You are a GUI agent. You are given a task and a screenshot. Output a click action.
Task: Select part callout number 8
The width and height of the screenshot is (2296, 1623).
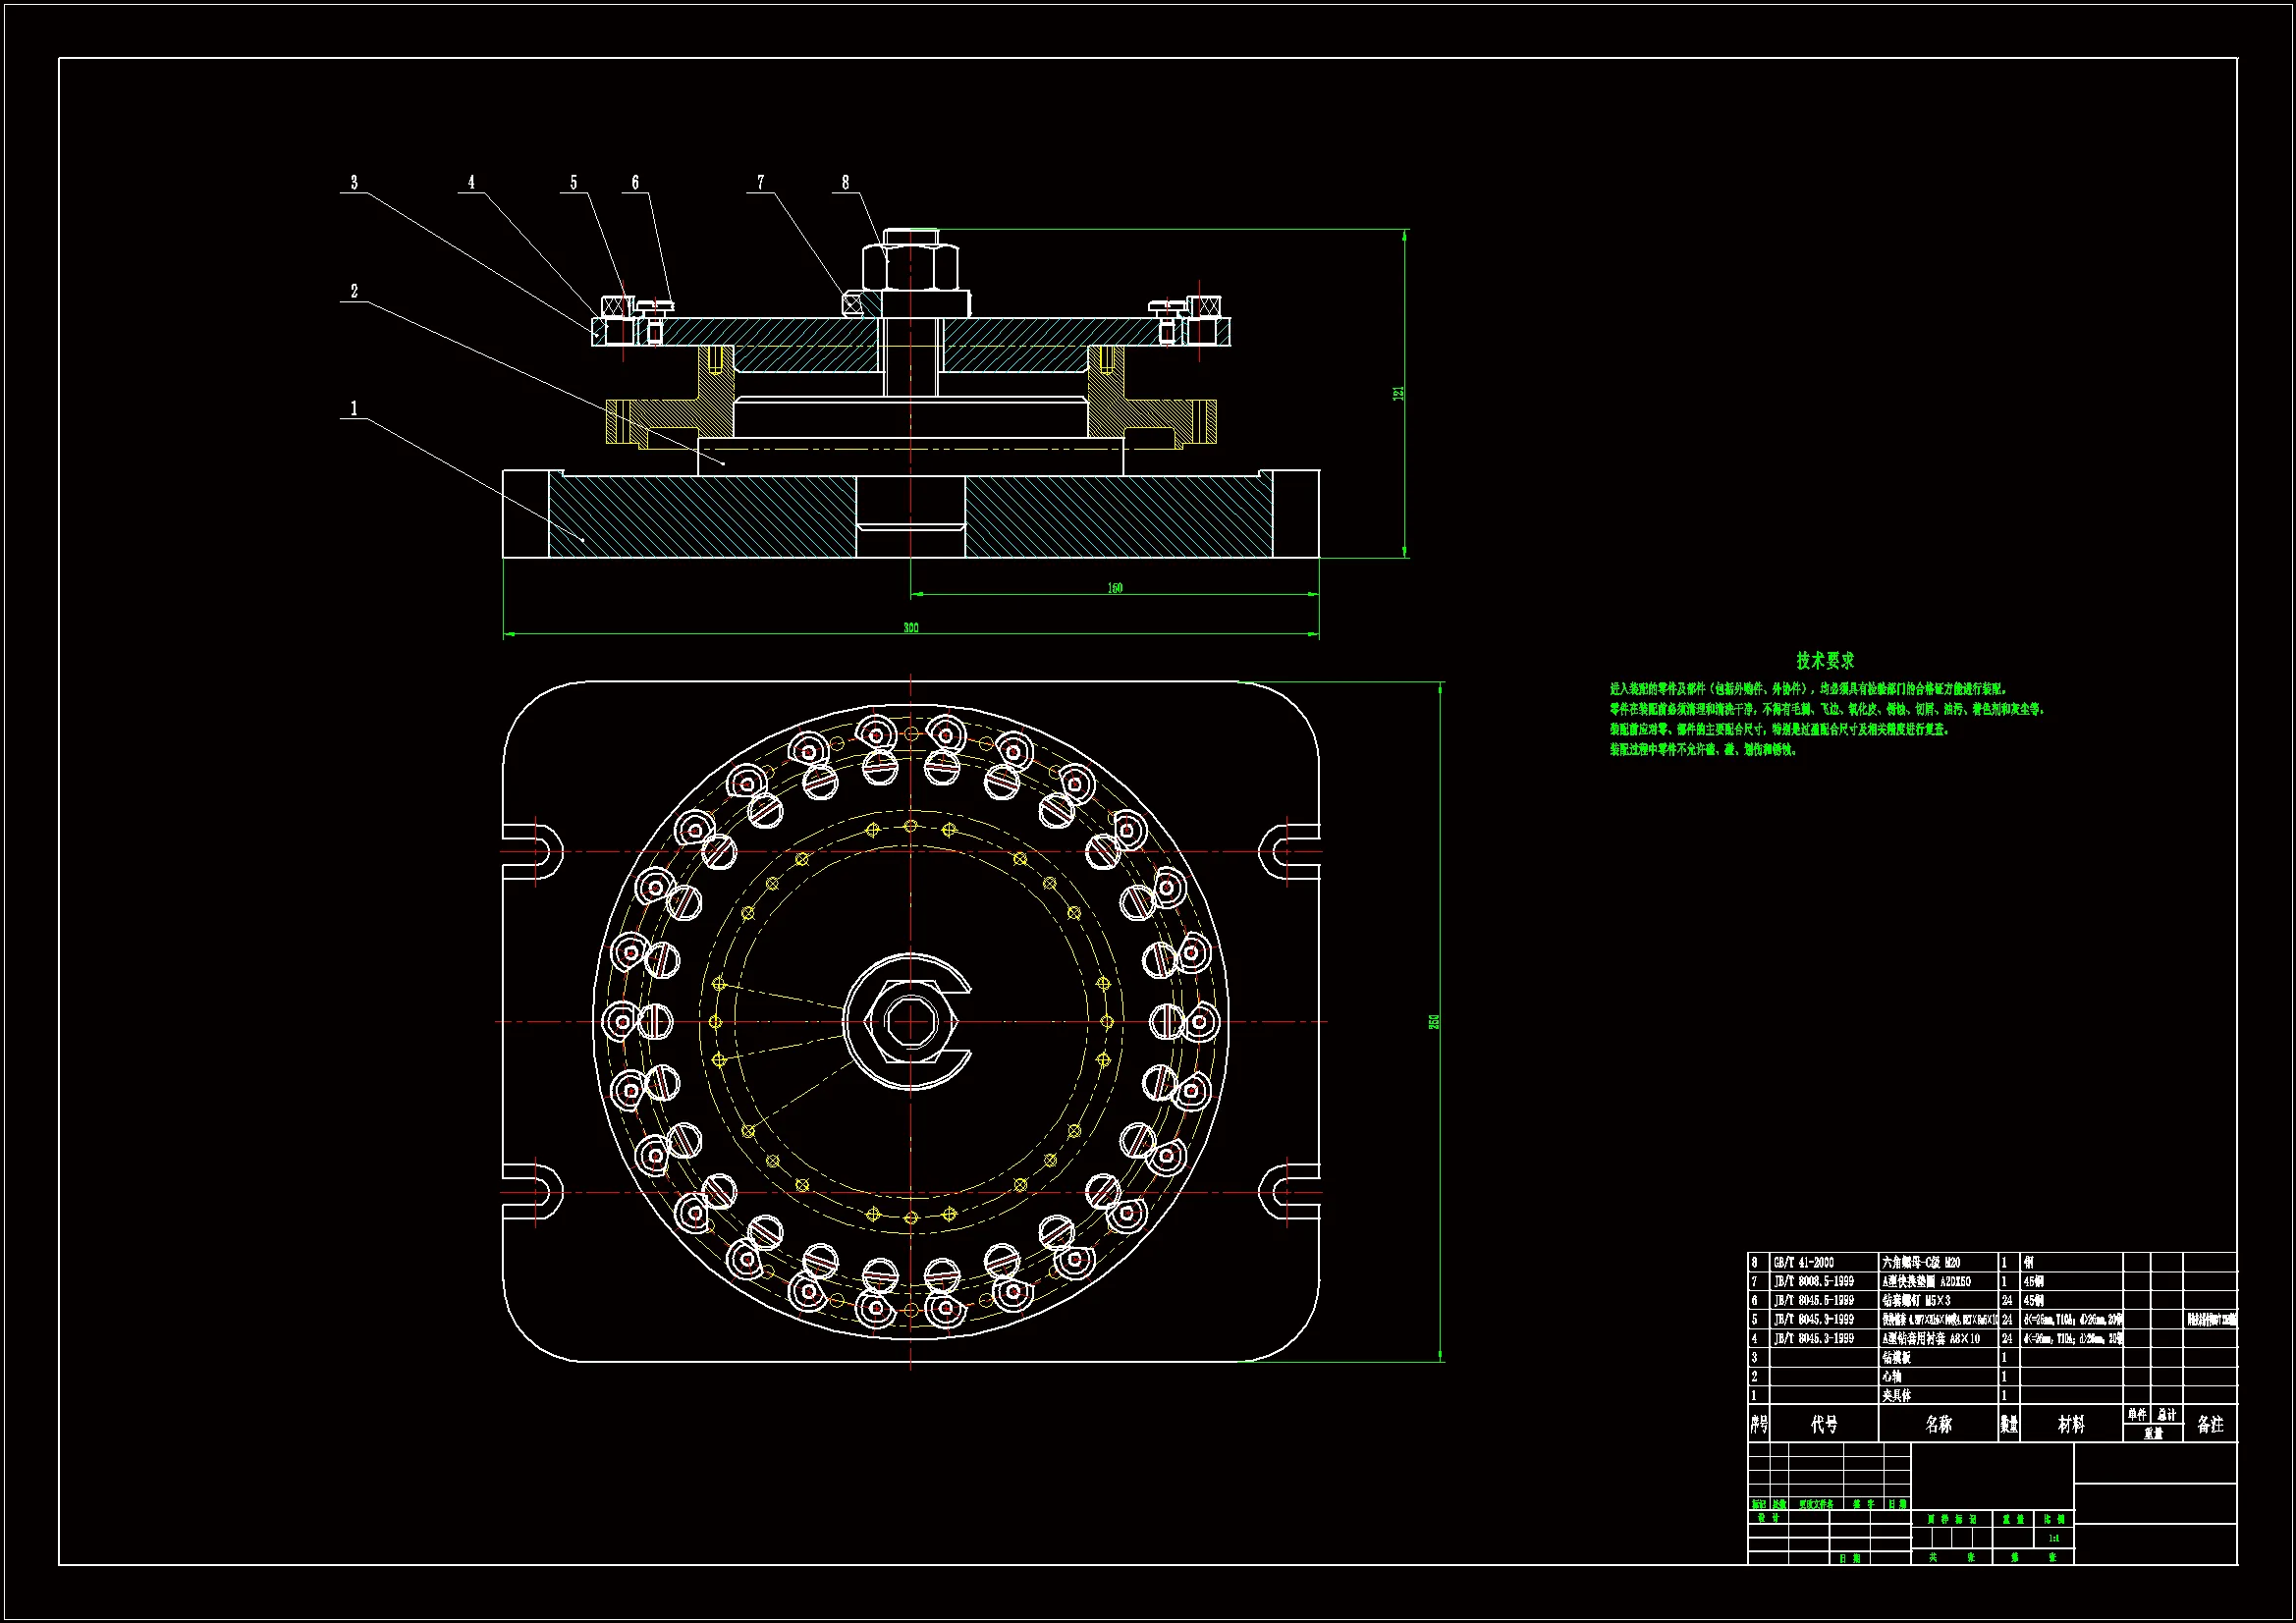[845, 183]
